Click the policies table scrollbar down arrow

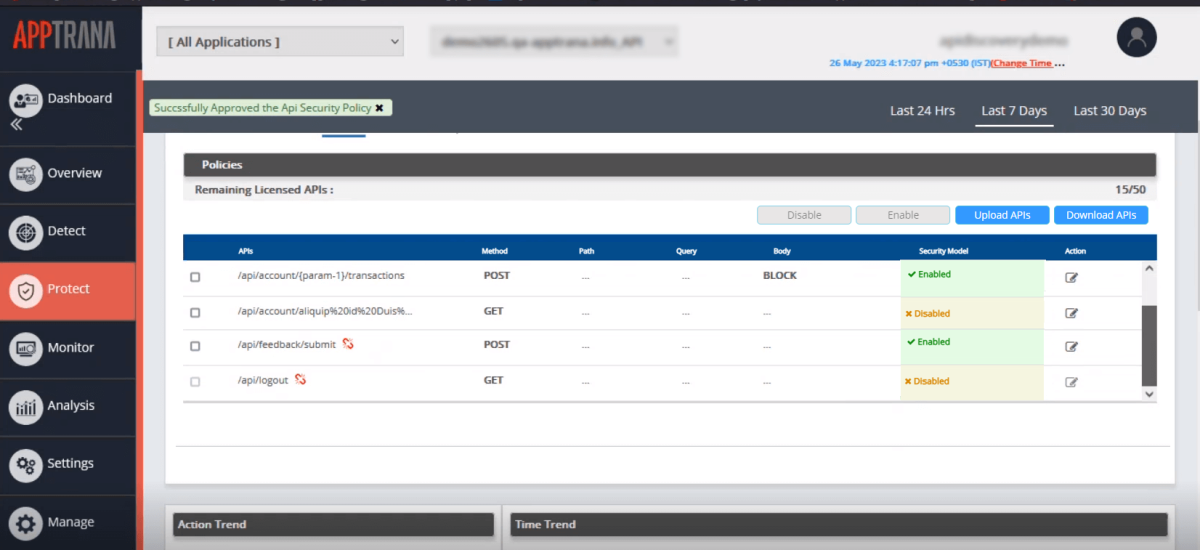(x=1149, y=394)
